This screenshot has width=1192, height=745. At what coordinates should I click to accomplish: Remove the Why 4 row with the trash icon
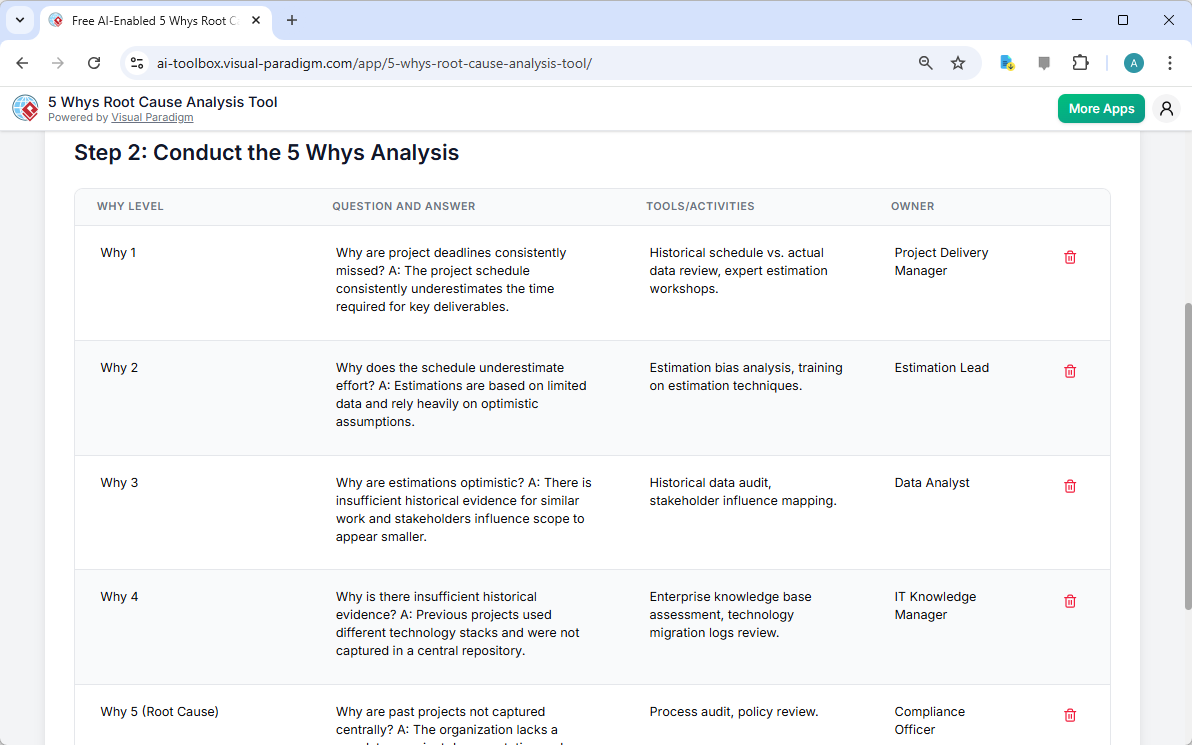tap(1069, 601)
